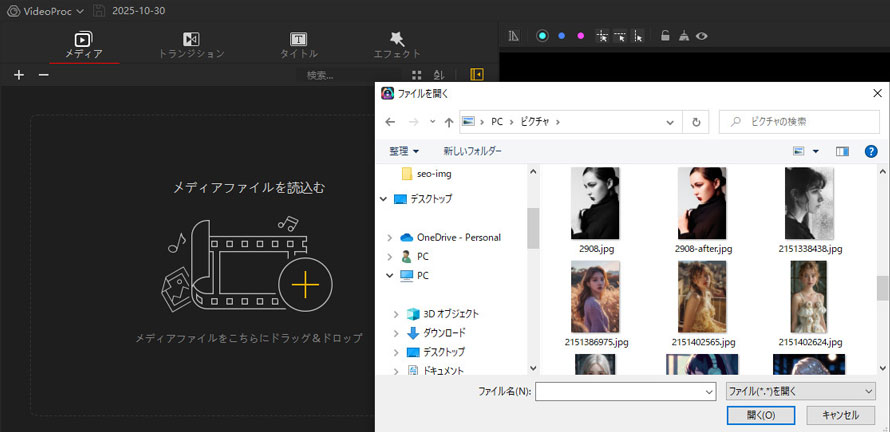Expand the address bar history dropdown
The width and height of the screenshot is (890, 432).
tap(670, 122)
